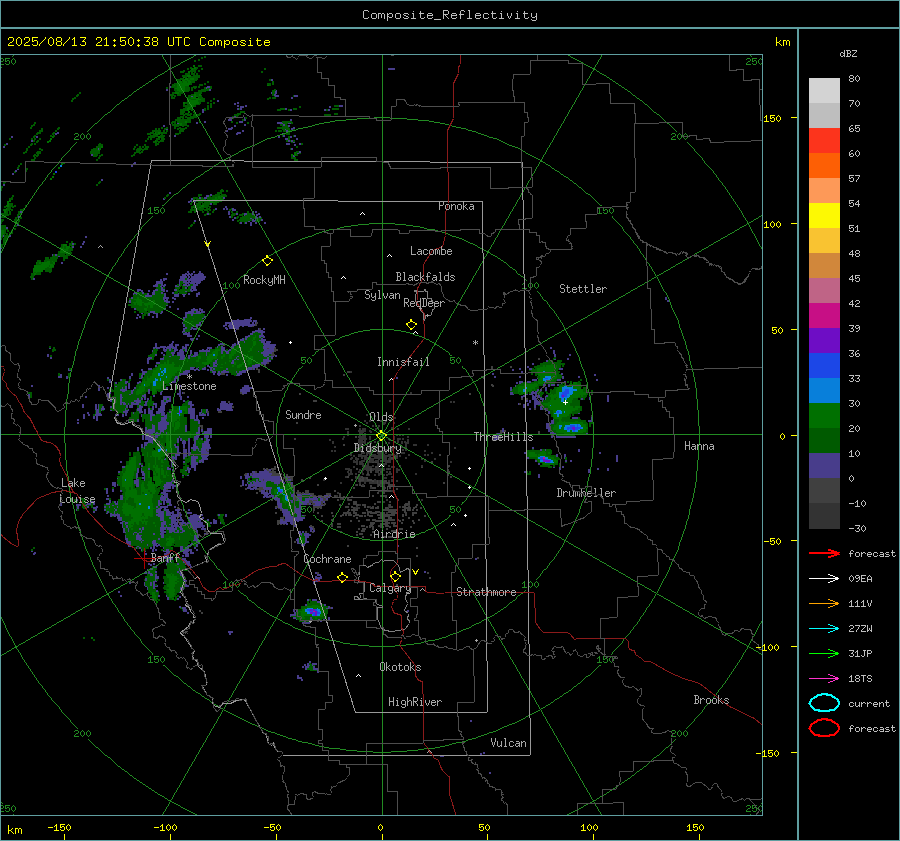Click the green swatch between 30 and 20
Screen dimensions: 900x841
[824, 416]
